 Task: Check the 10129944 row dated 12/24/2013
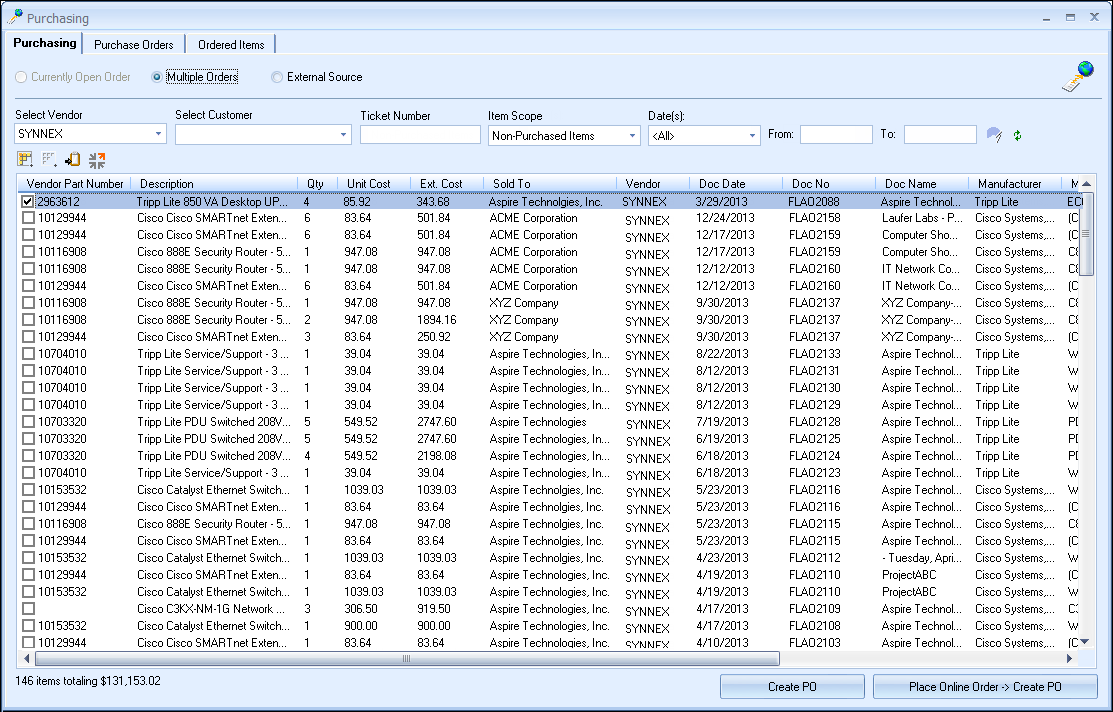point(28,218)
